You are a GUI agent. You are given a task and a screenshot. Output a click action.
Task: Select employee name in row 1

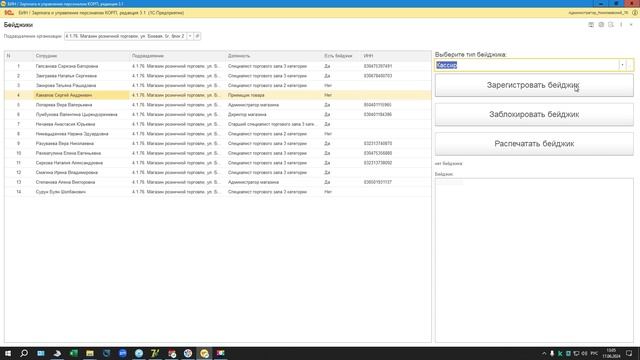(67, 66)
